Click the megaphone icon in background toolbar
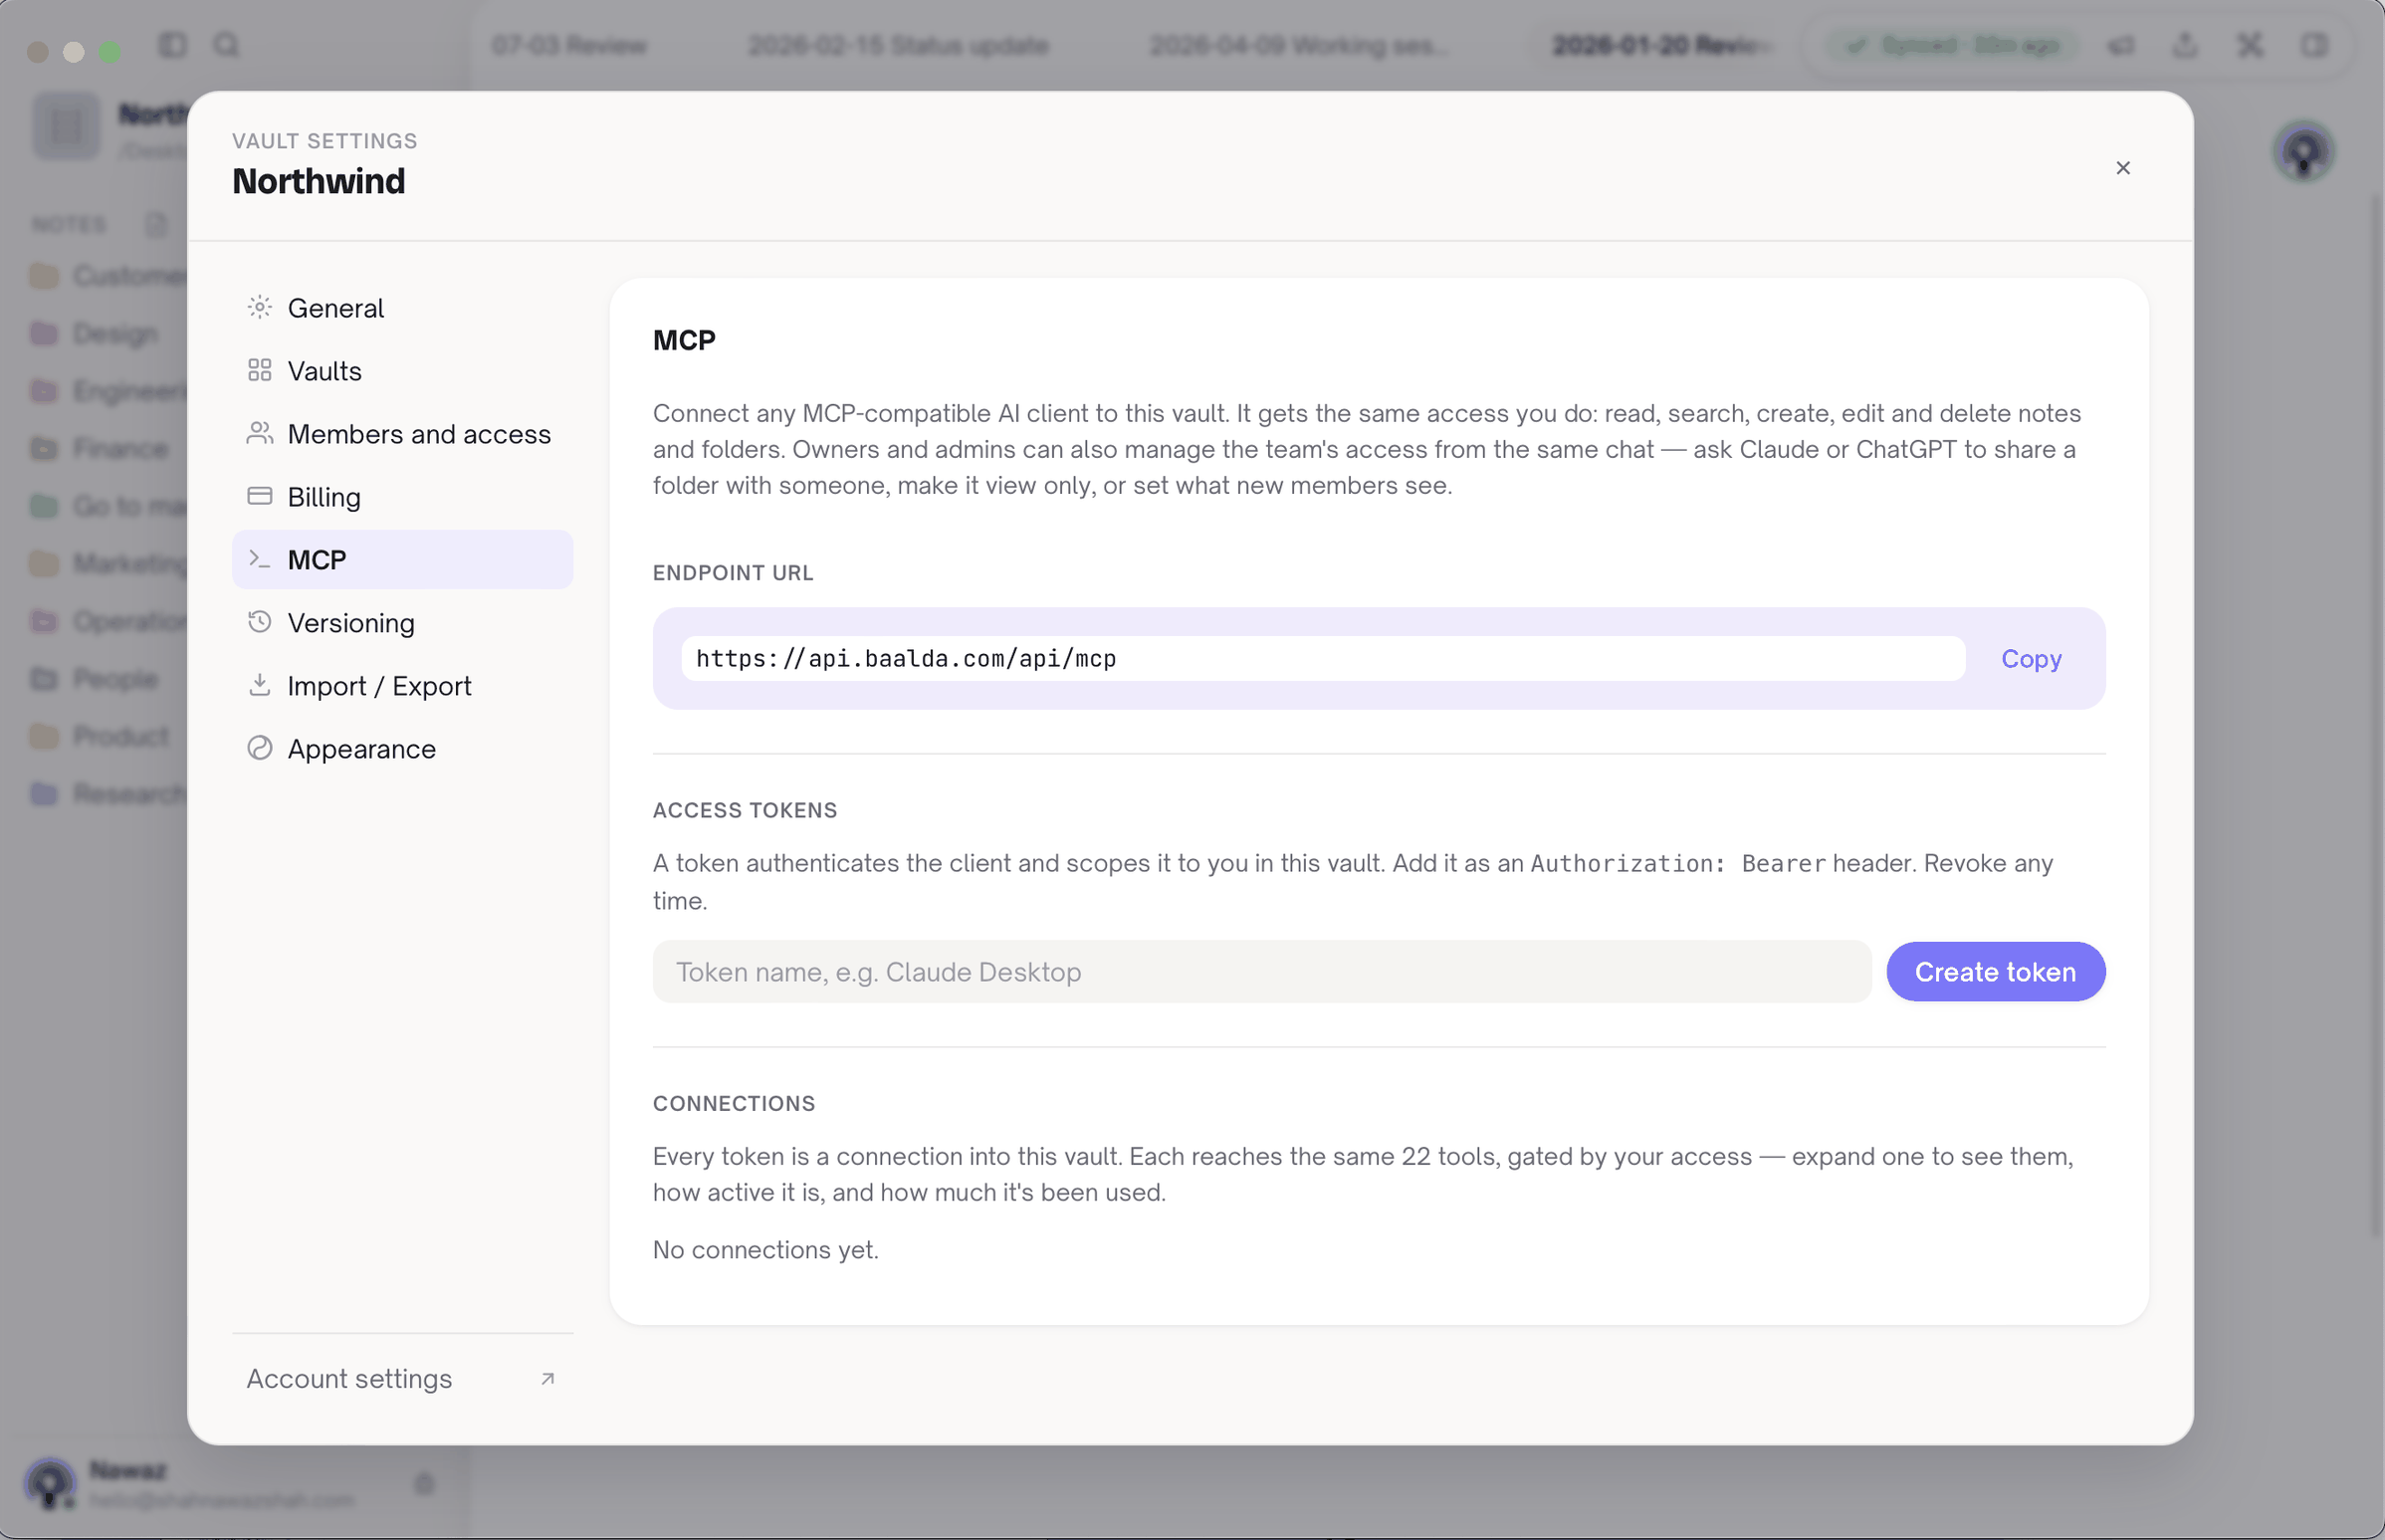 point(2121,45)
